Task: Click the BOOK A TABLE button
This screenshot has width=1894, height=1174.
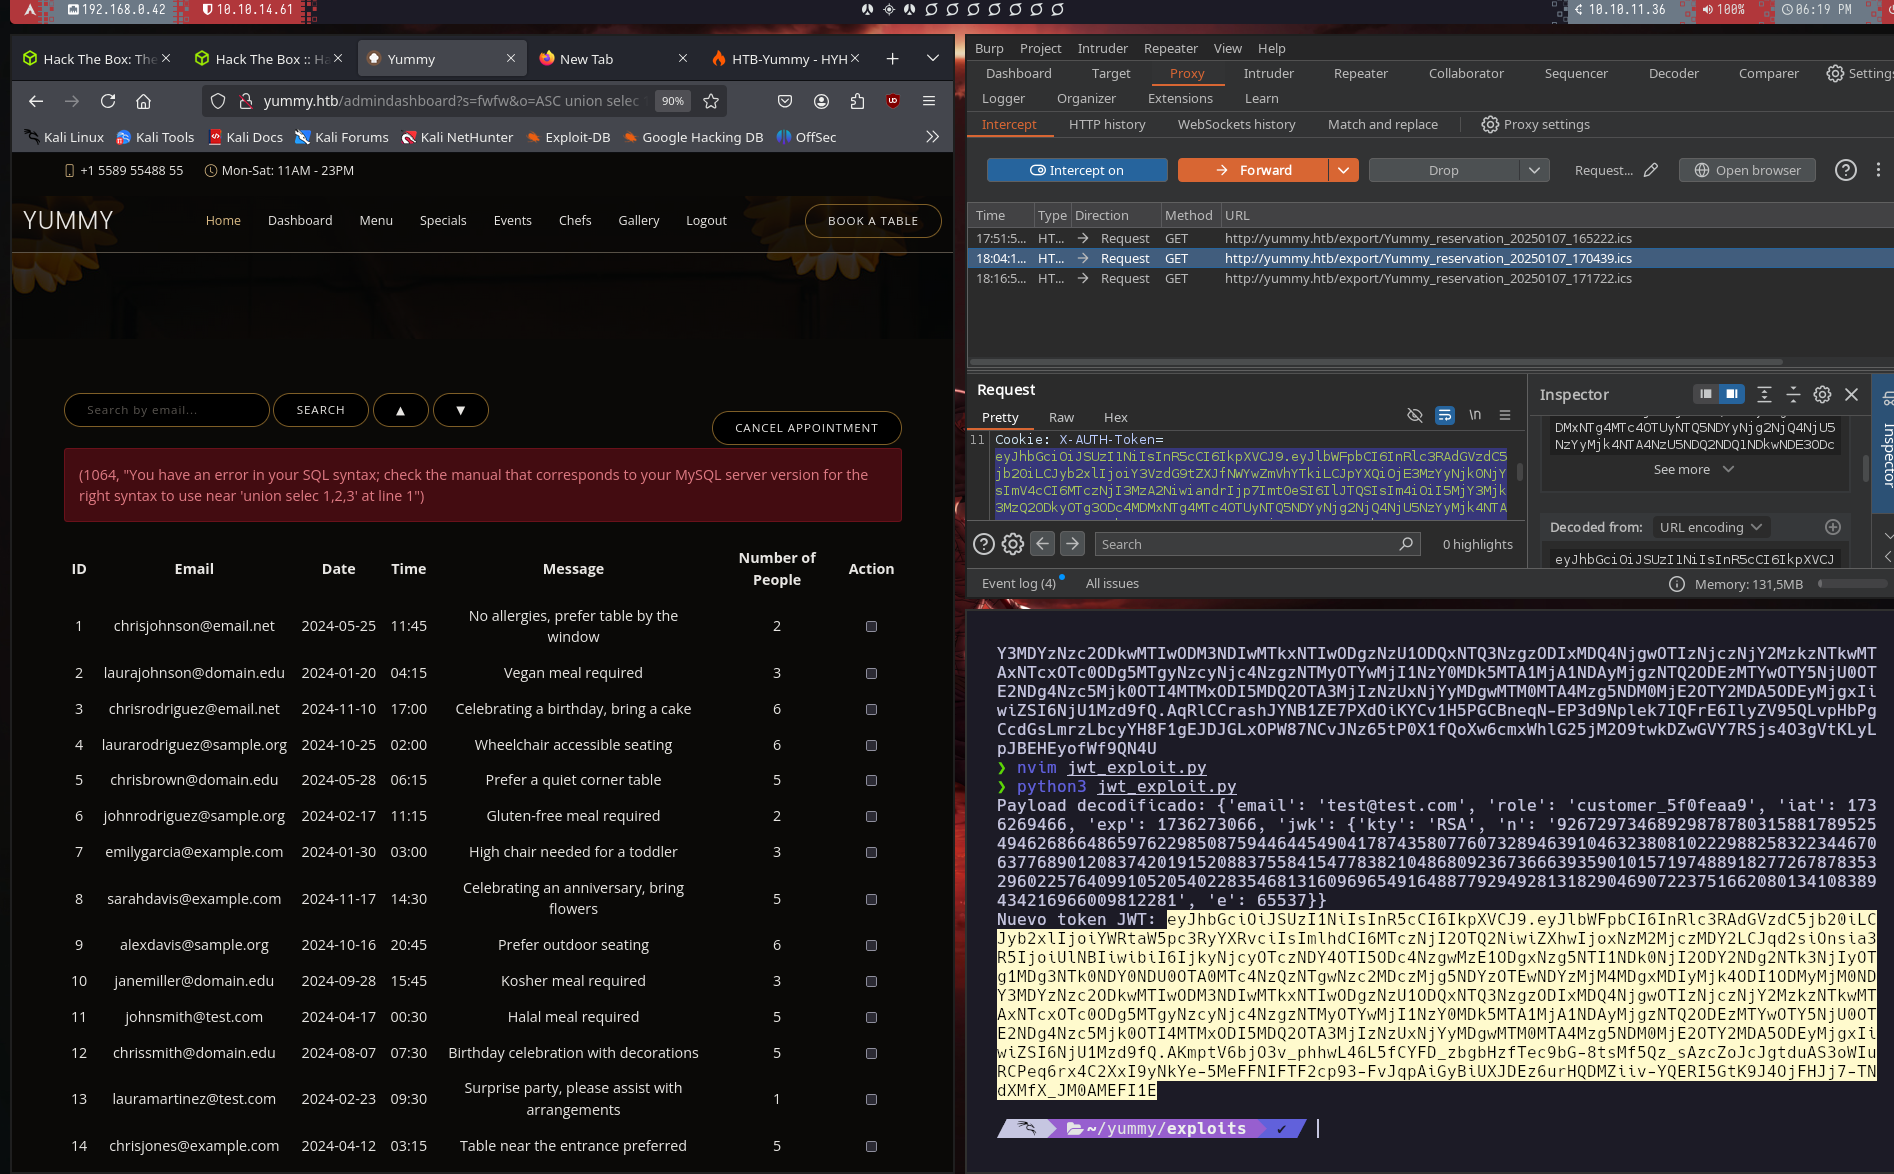Action: [x=872, y=221]
